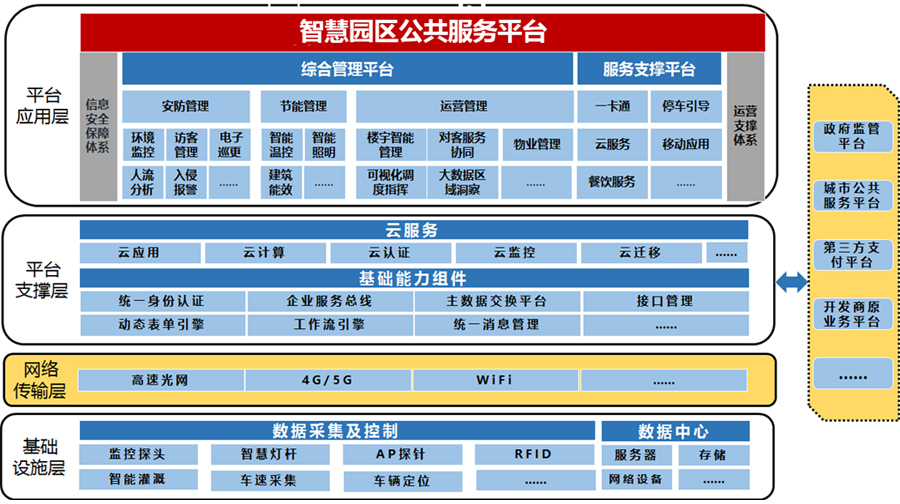Click the 政府监管平台 external platform box
This screenshot has height=504, width=900.
pyautogui.click(x=850, y=135)
